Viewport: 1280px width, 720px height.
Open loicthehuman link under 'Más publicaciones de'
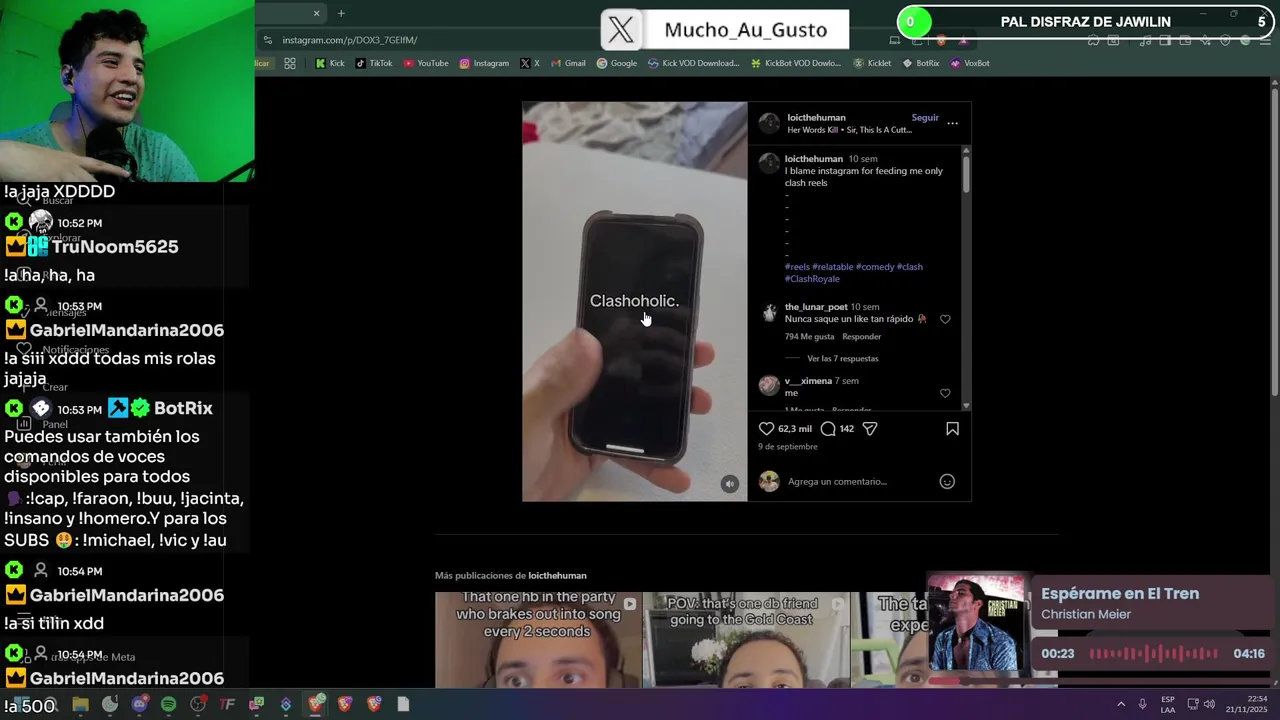point(557,576)
